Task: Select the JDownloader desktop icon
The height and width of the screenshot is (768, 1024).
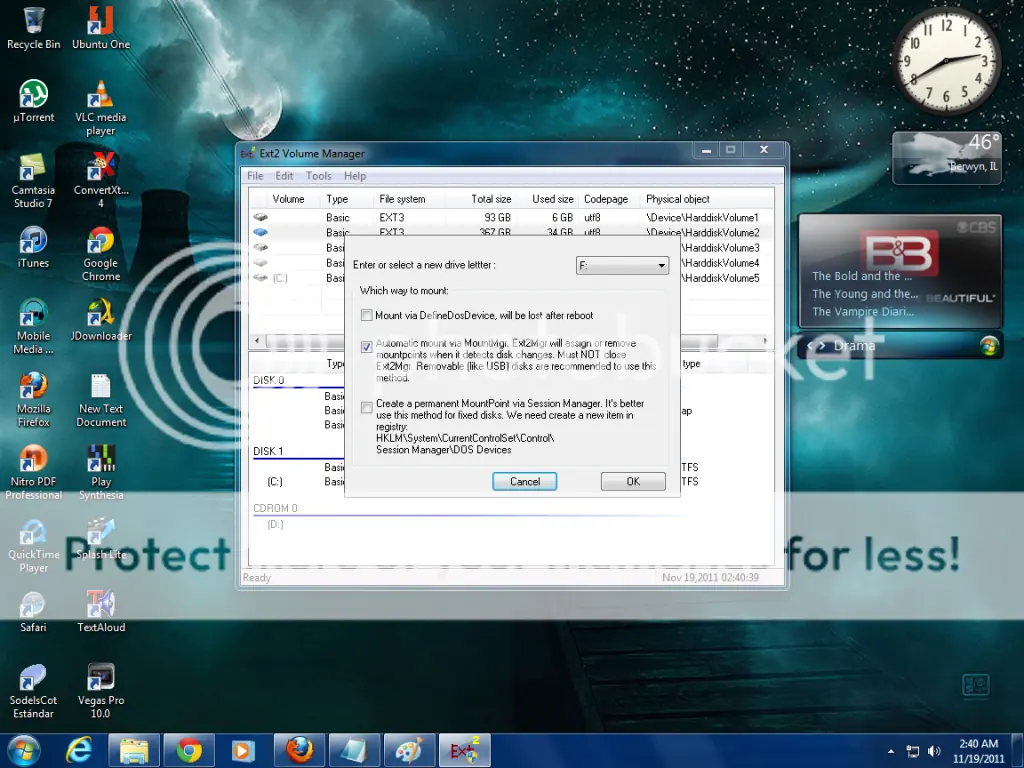Action: coord(101,320)
